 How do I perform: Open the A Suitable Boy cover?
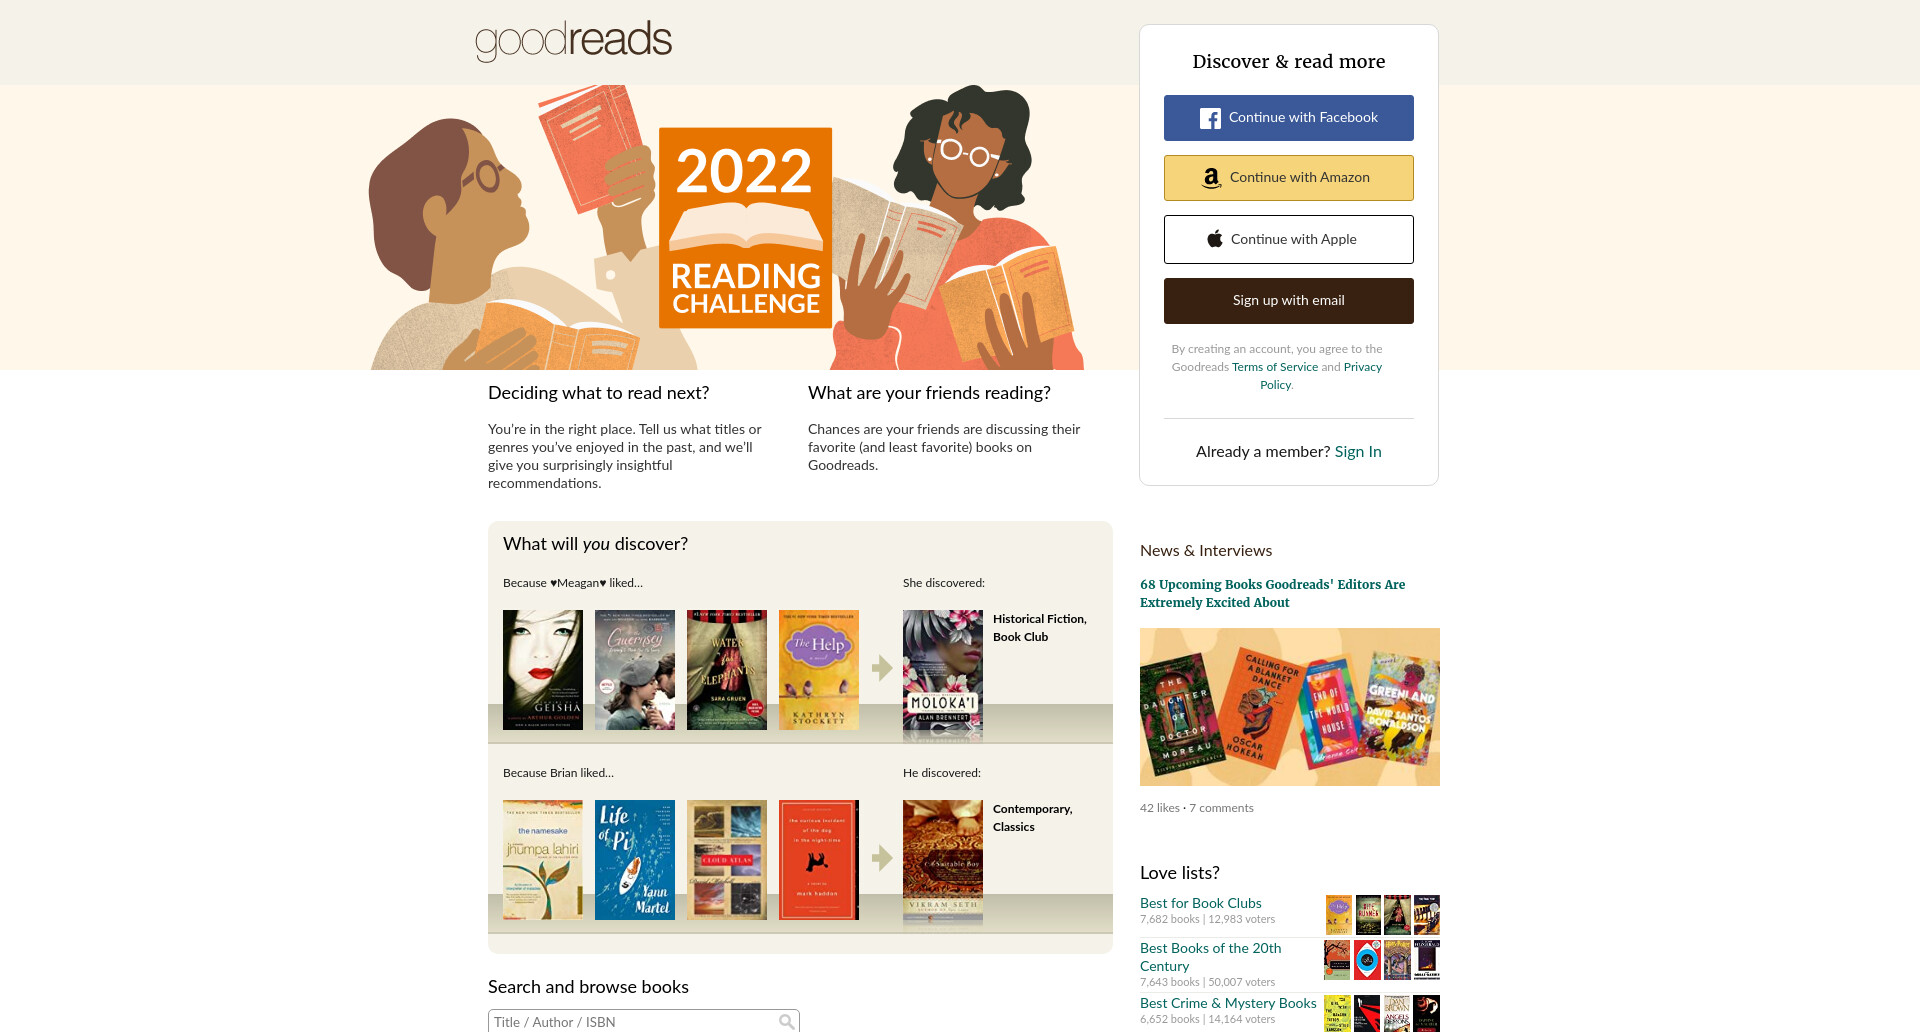(942, 863)
